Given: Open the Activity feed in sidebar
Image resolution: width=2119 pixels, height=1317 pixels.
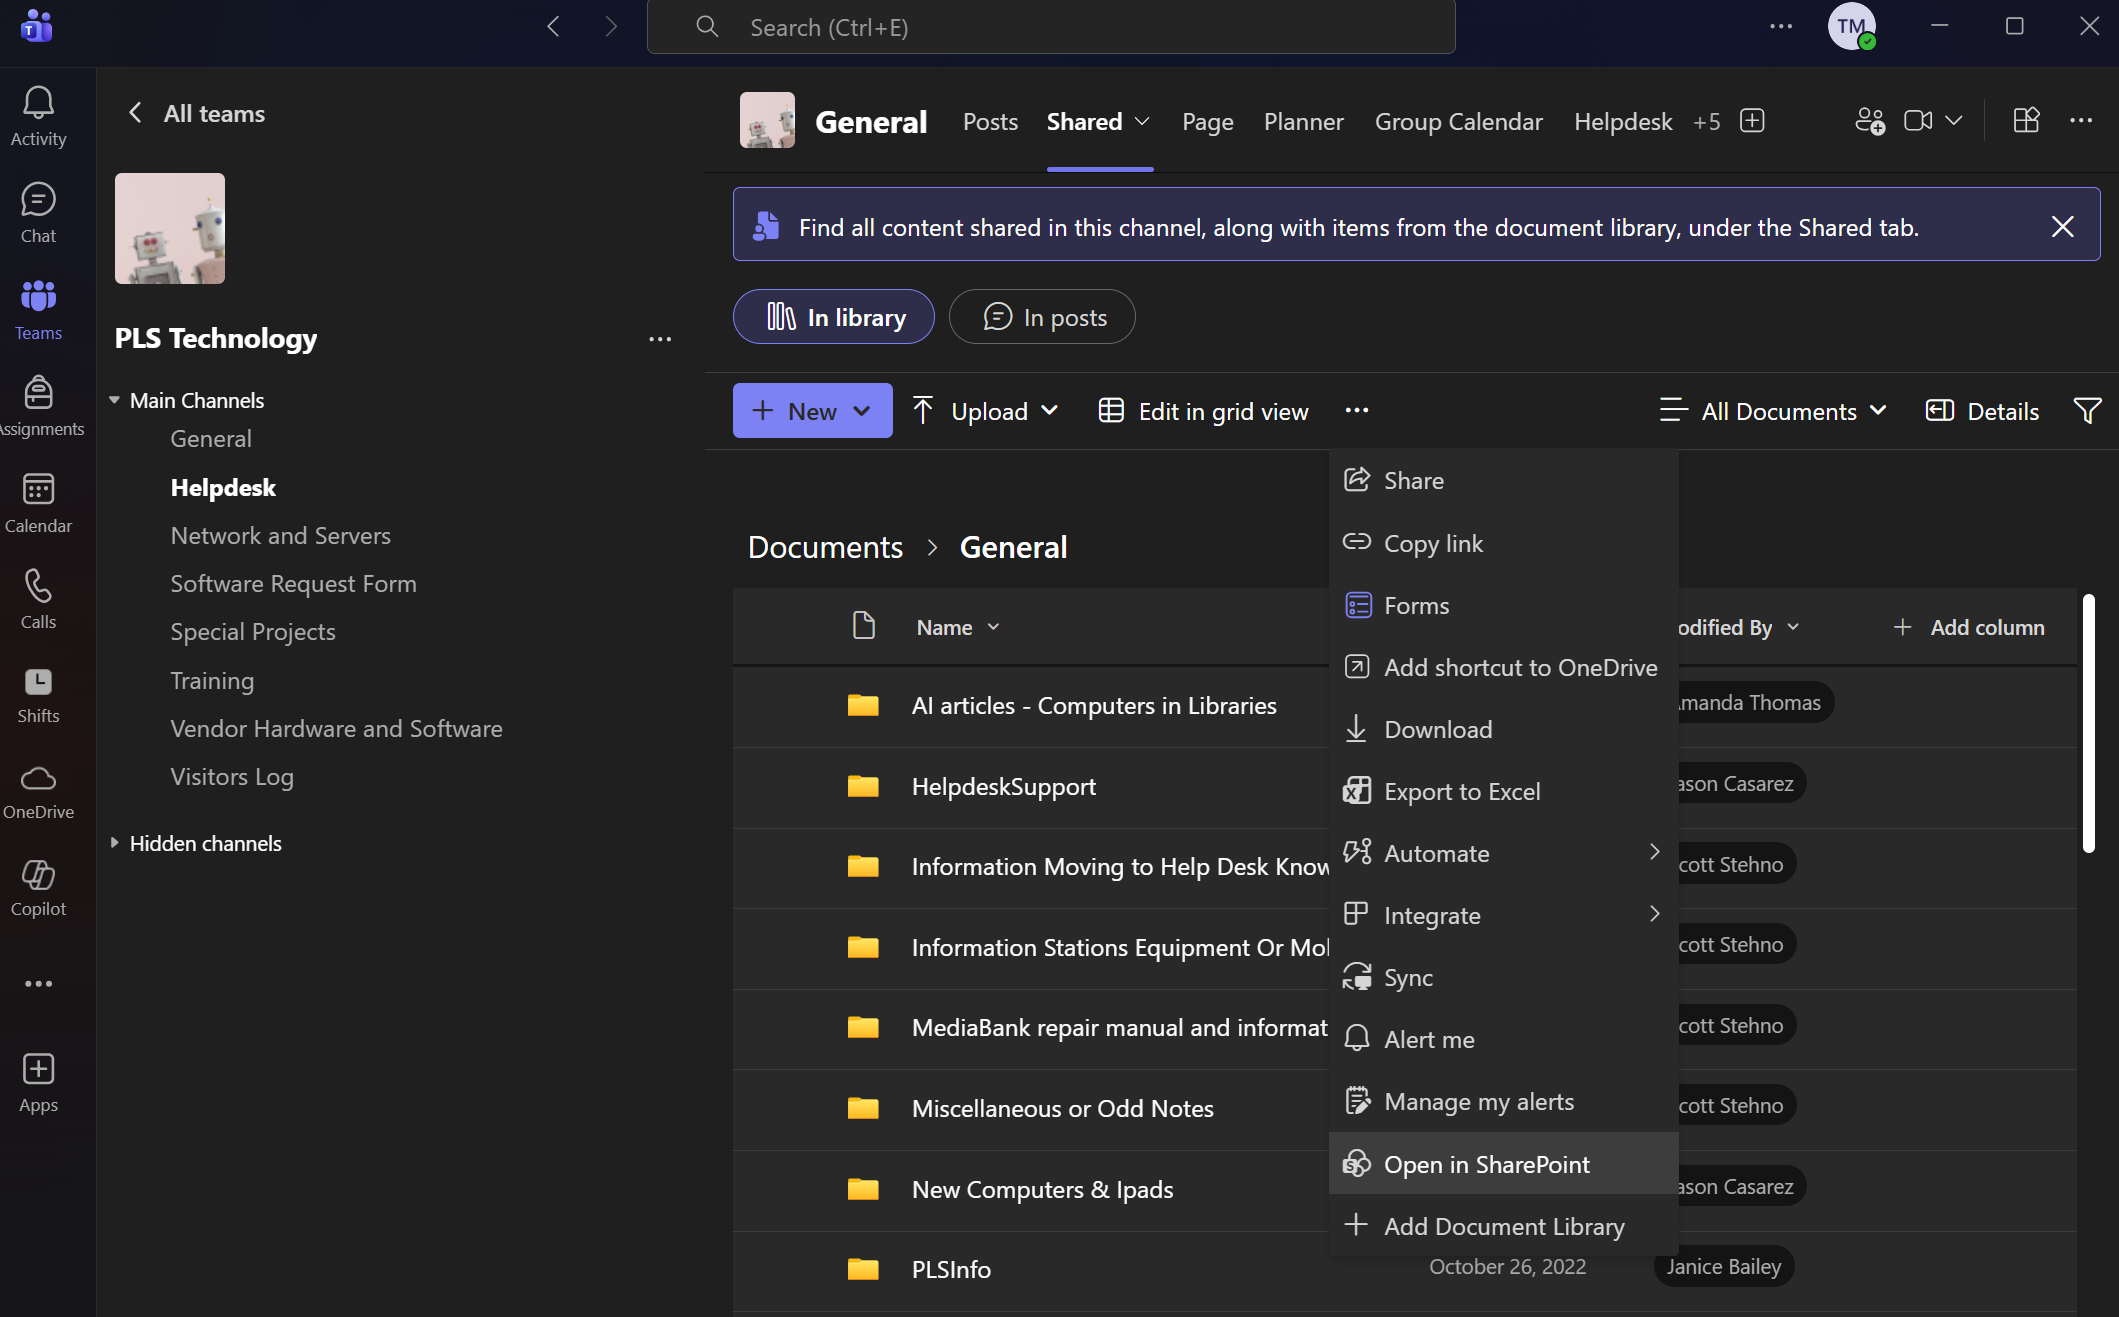Looking at the screenshot, I should [x=38, y=116].
